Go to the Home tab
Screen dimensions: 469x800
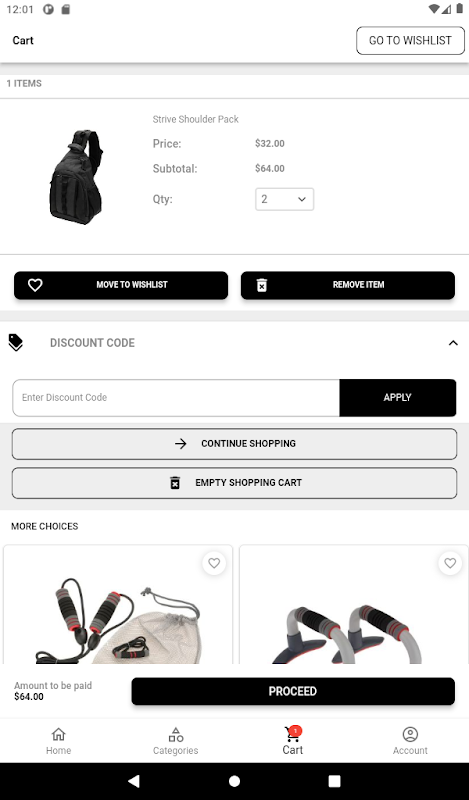59,741
